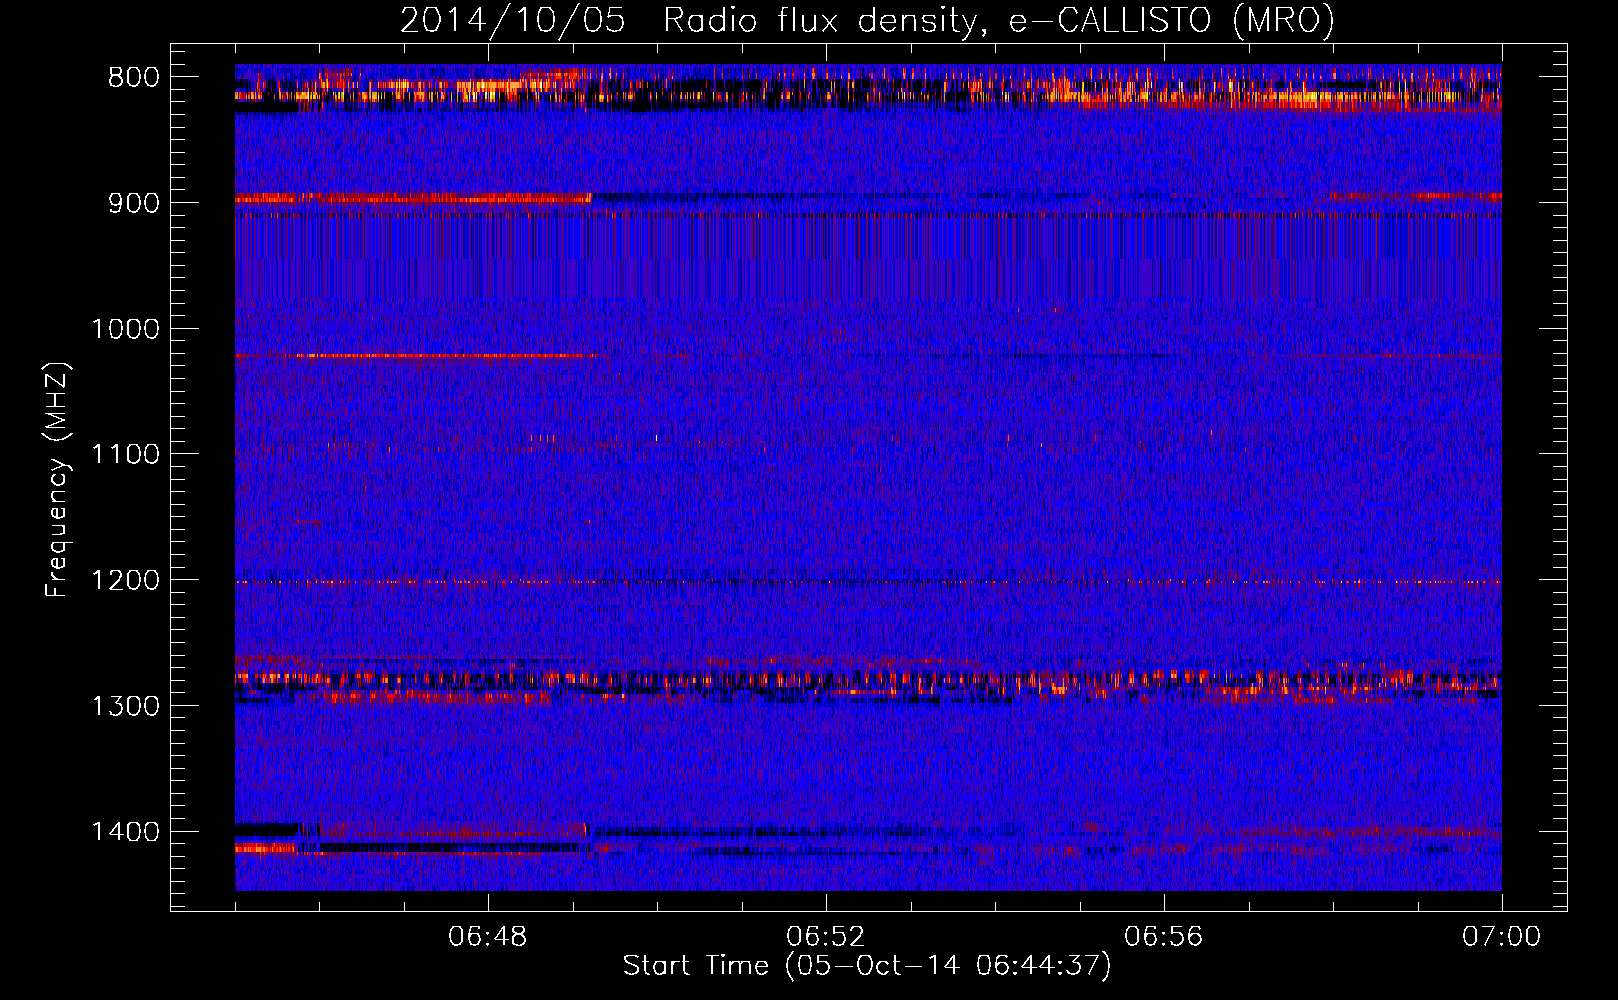The height and width of the screenshot is (1000, 1618).
Task: Click the 07:00 time tick label
Action: click(x=1502, y=937)
